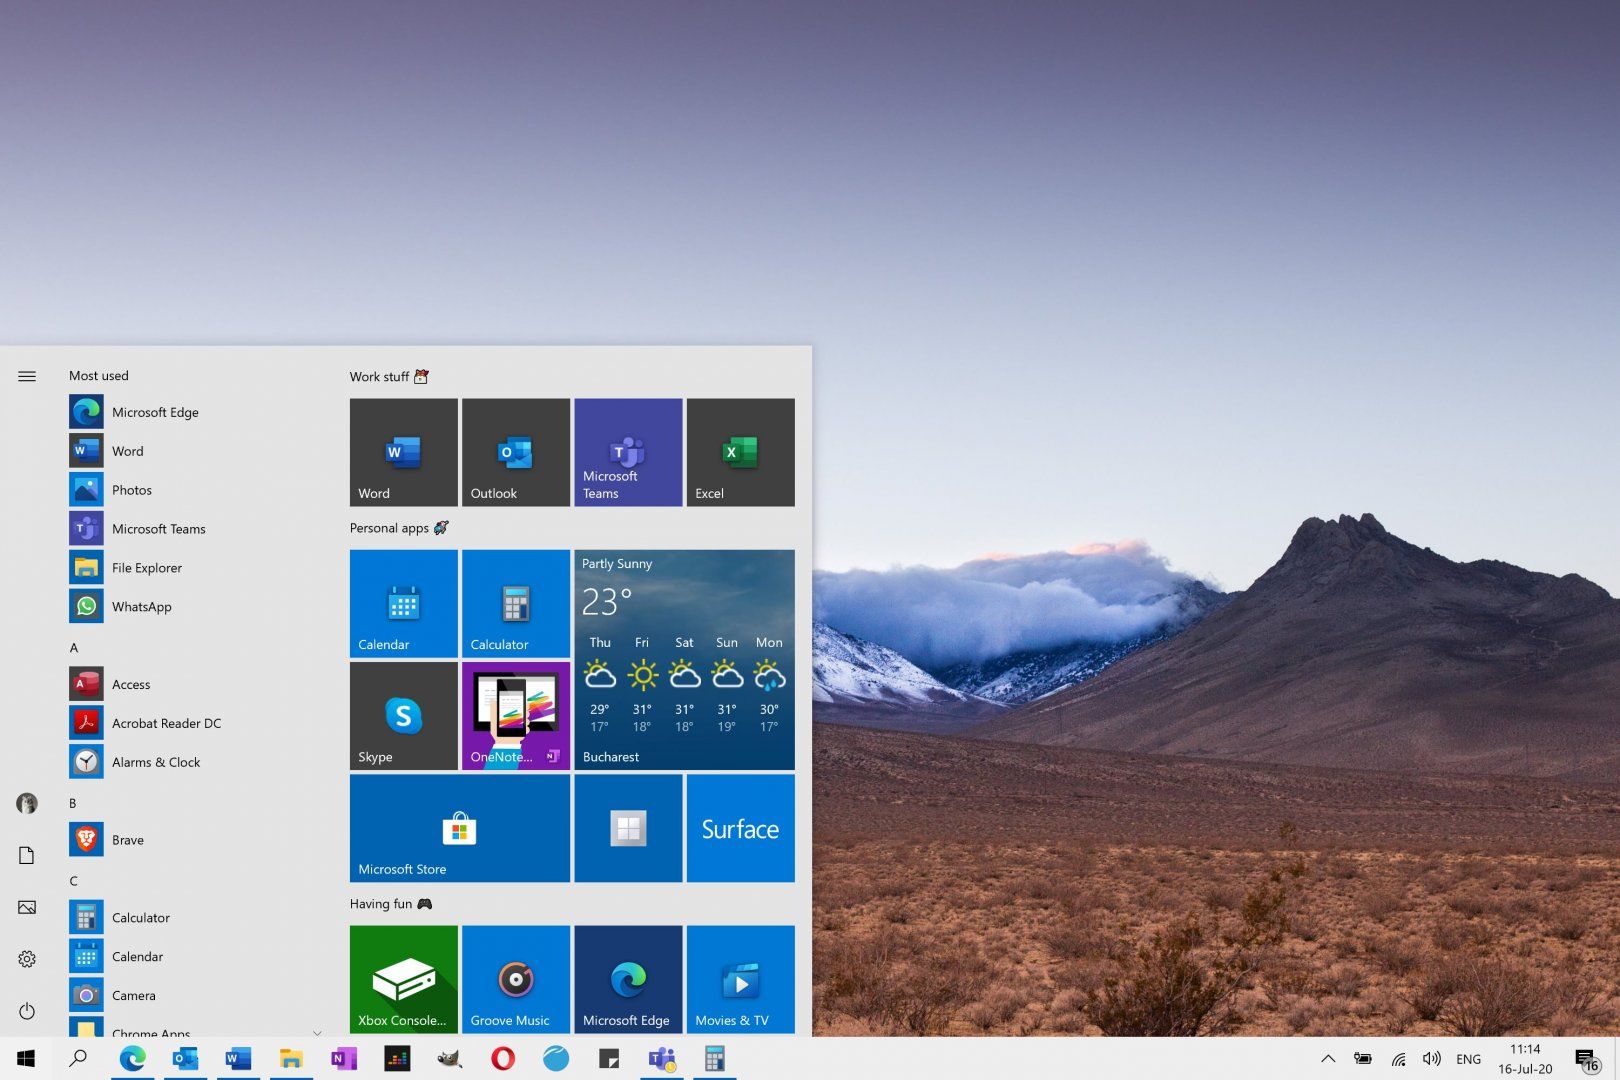Launch the Excel tile

[x=741, y=452]
